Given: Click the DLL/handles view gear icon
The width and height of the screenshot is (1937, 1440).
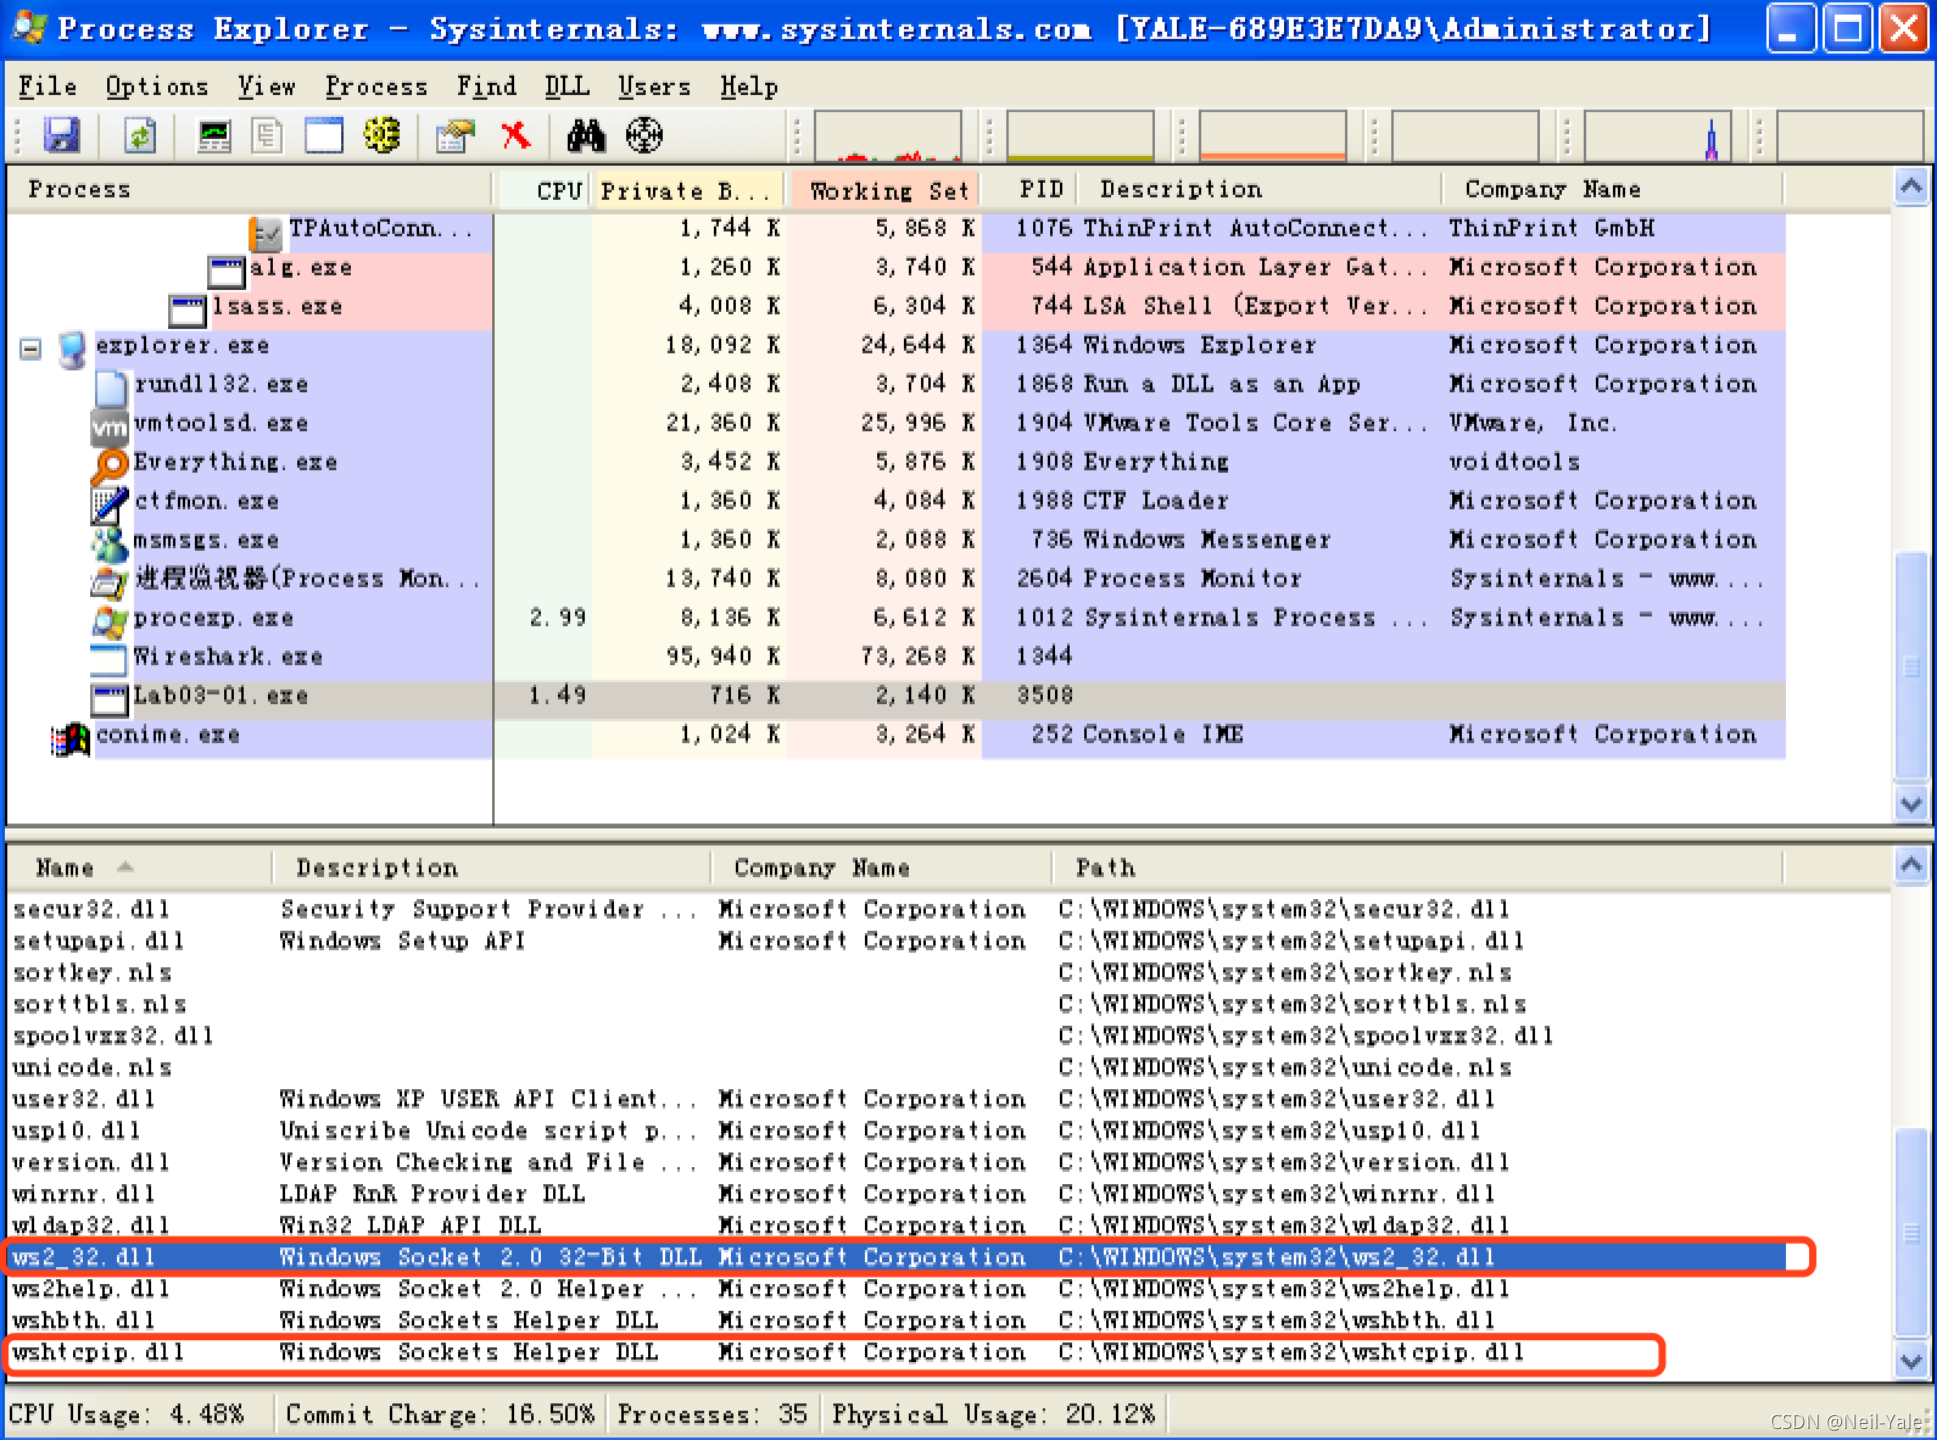Looking at the screenshot, I should pyautogui.click(x=382, y=135).
